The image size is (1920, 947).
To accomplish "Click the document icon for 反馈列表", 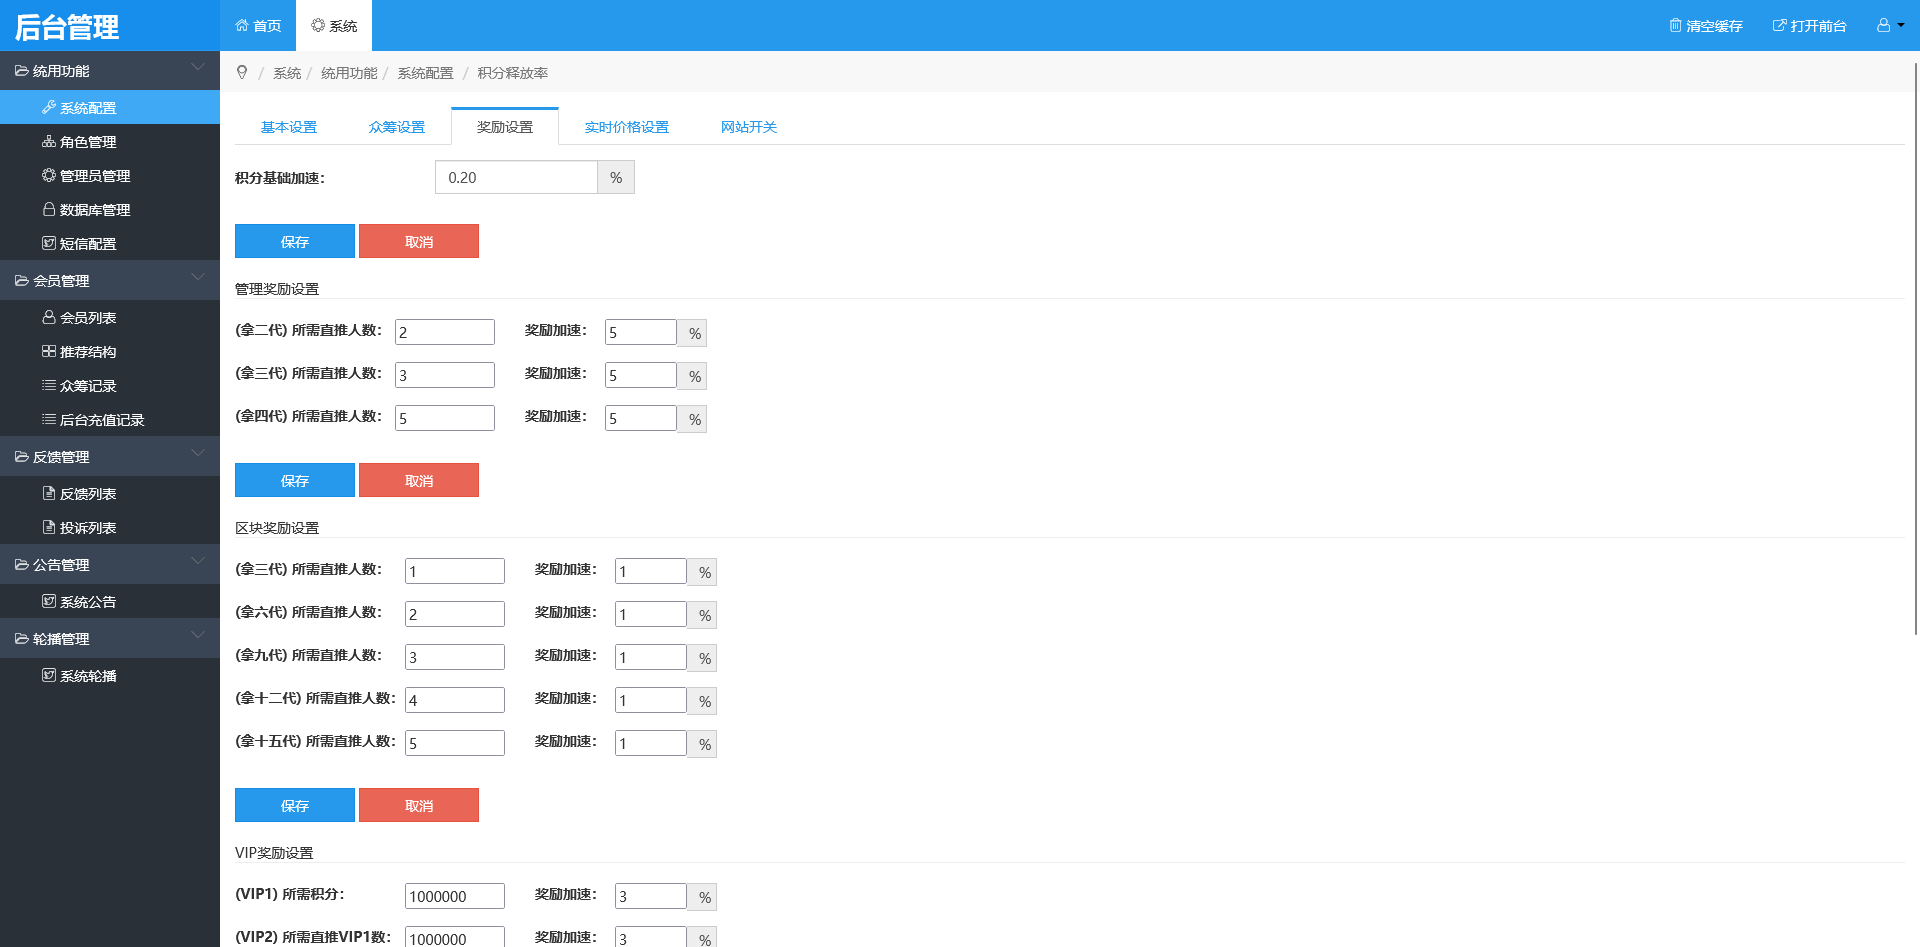I will (x=49, y=493).
